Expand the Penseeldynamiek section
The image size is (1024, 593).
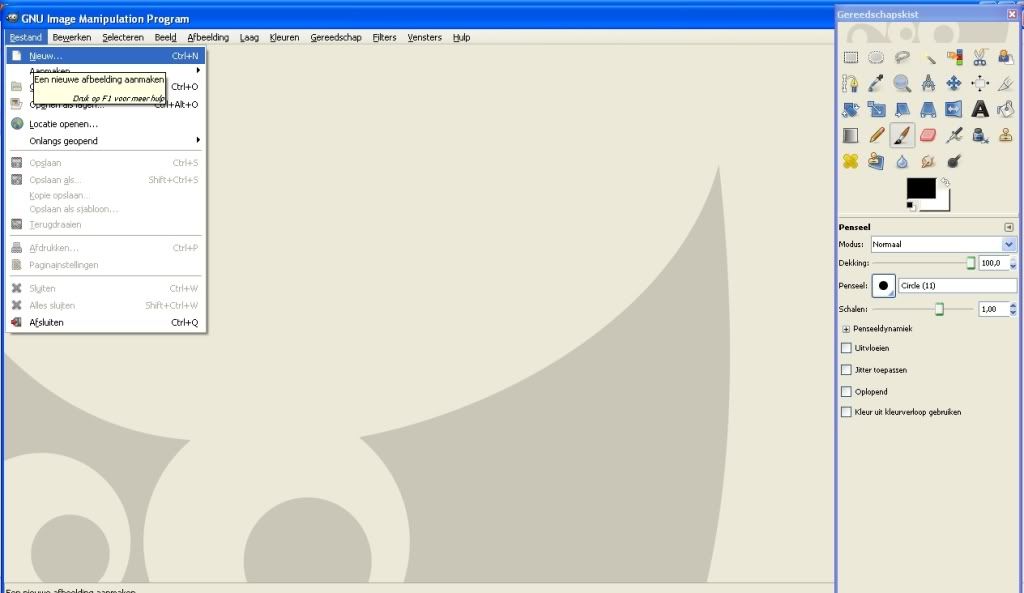846,329
